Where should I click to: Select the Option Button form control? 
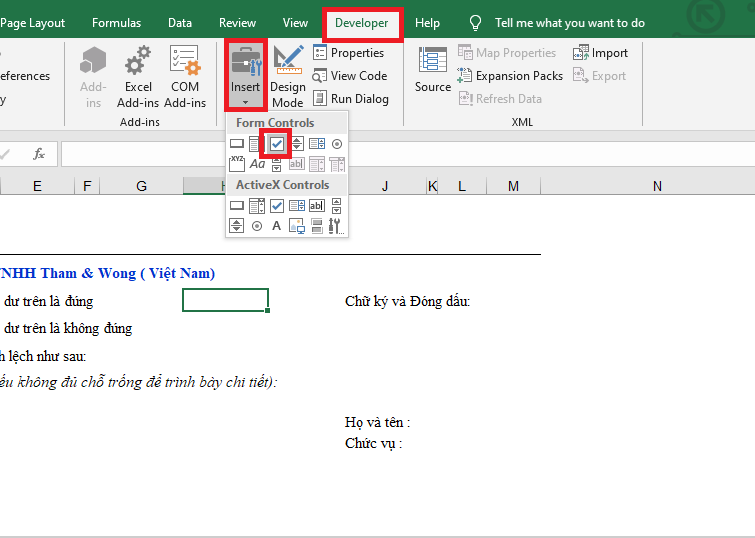[337, 144]
